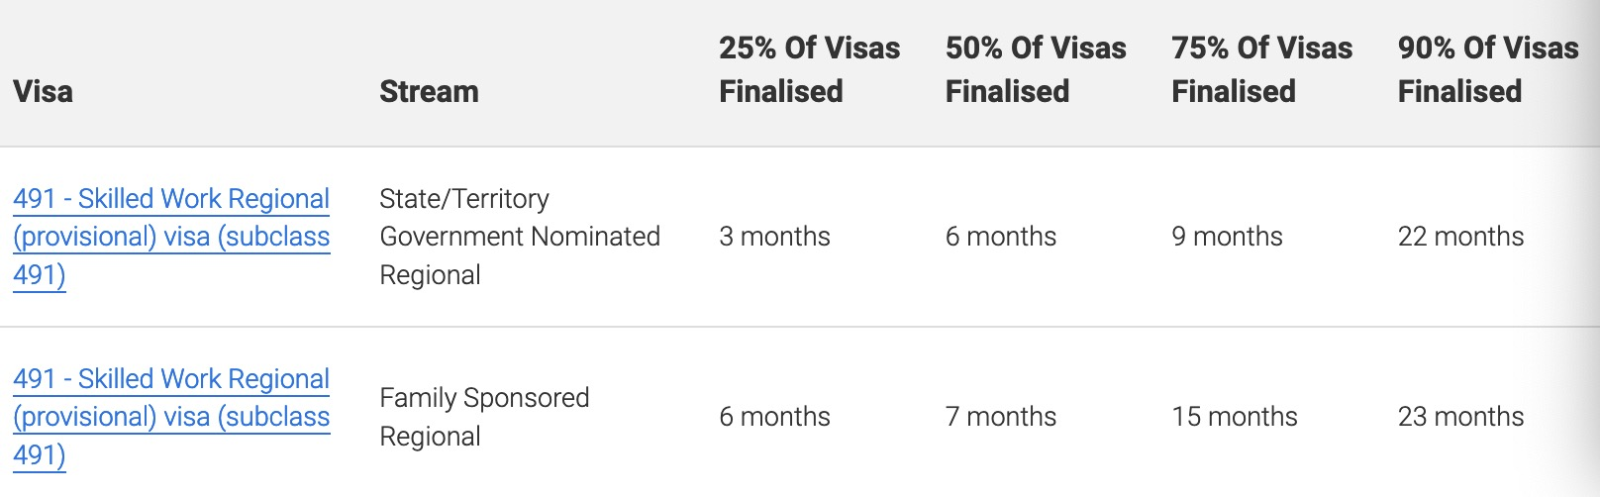The image size is (1600, 497).
Task: Click the 3 months cell
Action: (x=774, y=237)
